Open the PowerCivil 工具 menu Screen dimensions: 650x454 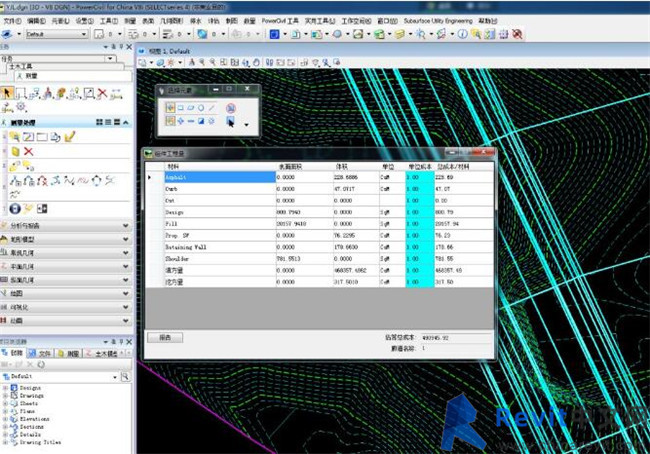pyautogui.click(x=280, y=21)
